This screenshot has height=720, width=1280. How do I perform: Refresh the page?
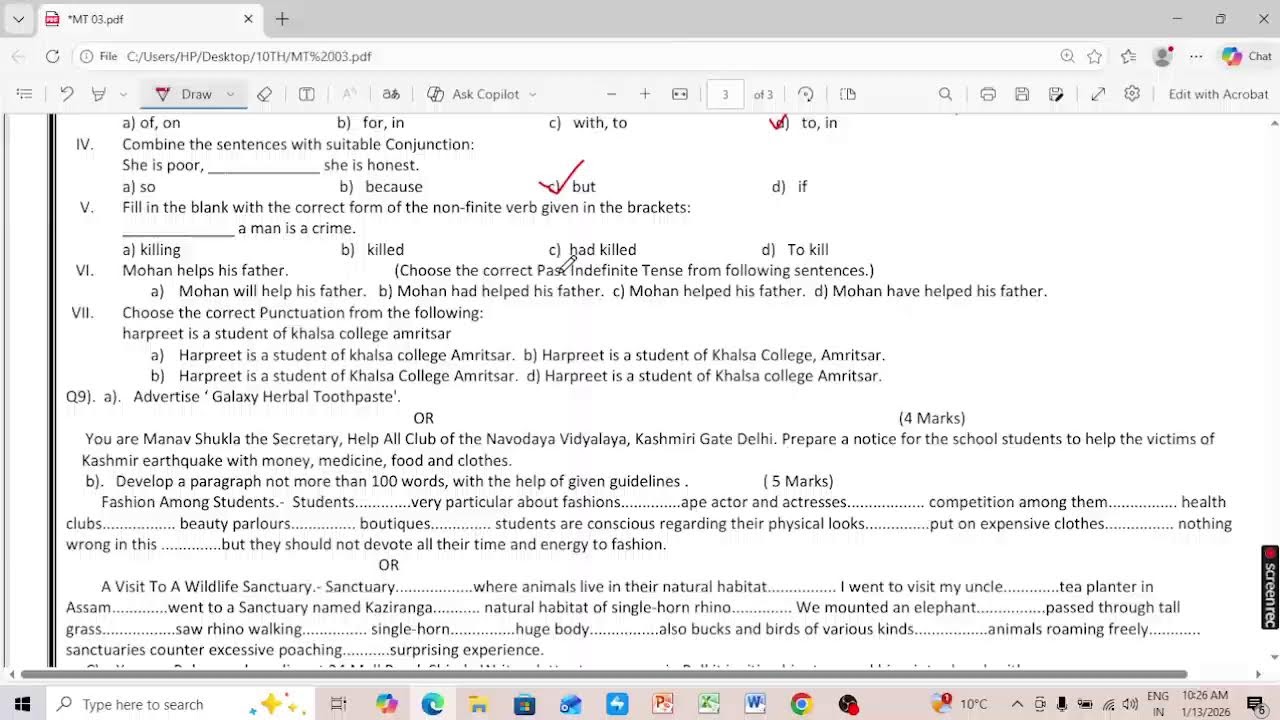(52, 56)
